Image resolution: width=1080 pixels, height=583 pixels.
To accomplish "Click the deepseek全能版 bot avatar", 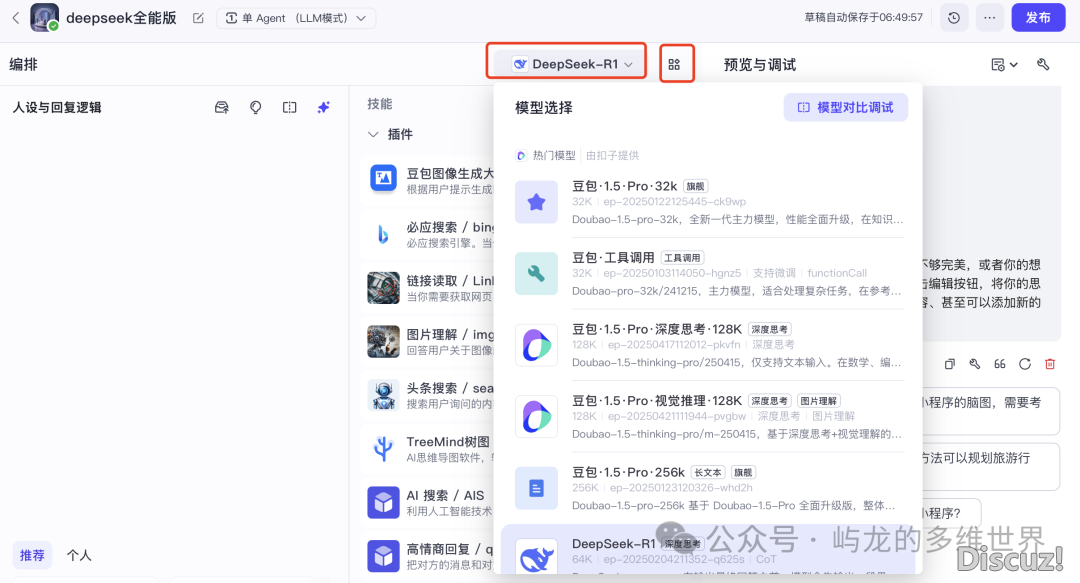I will point(45,18).
